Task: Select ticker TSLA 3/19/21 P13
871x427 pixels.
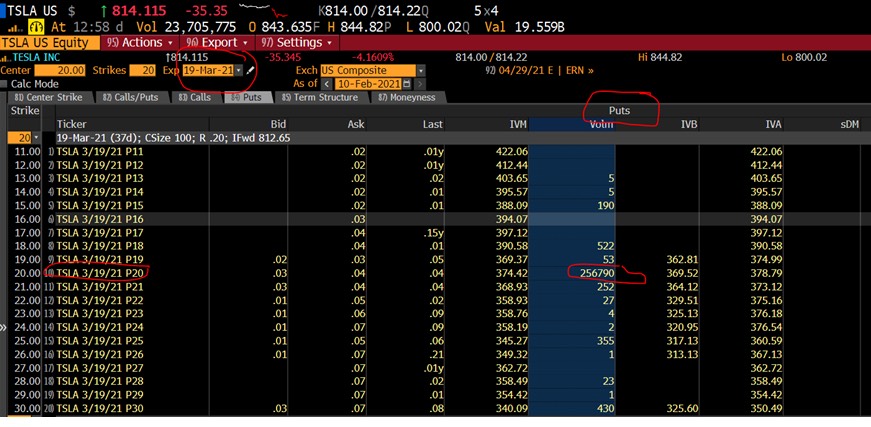Action: pos(101,178)
